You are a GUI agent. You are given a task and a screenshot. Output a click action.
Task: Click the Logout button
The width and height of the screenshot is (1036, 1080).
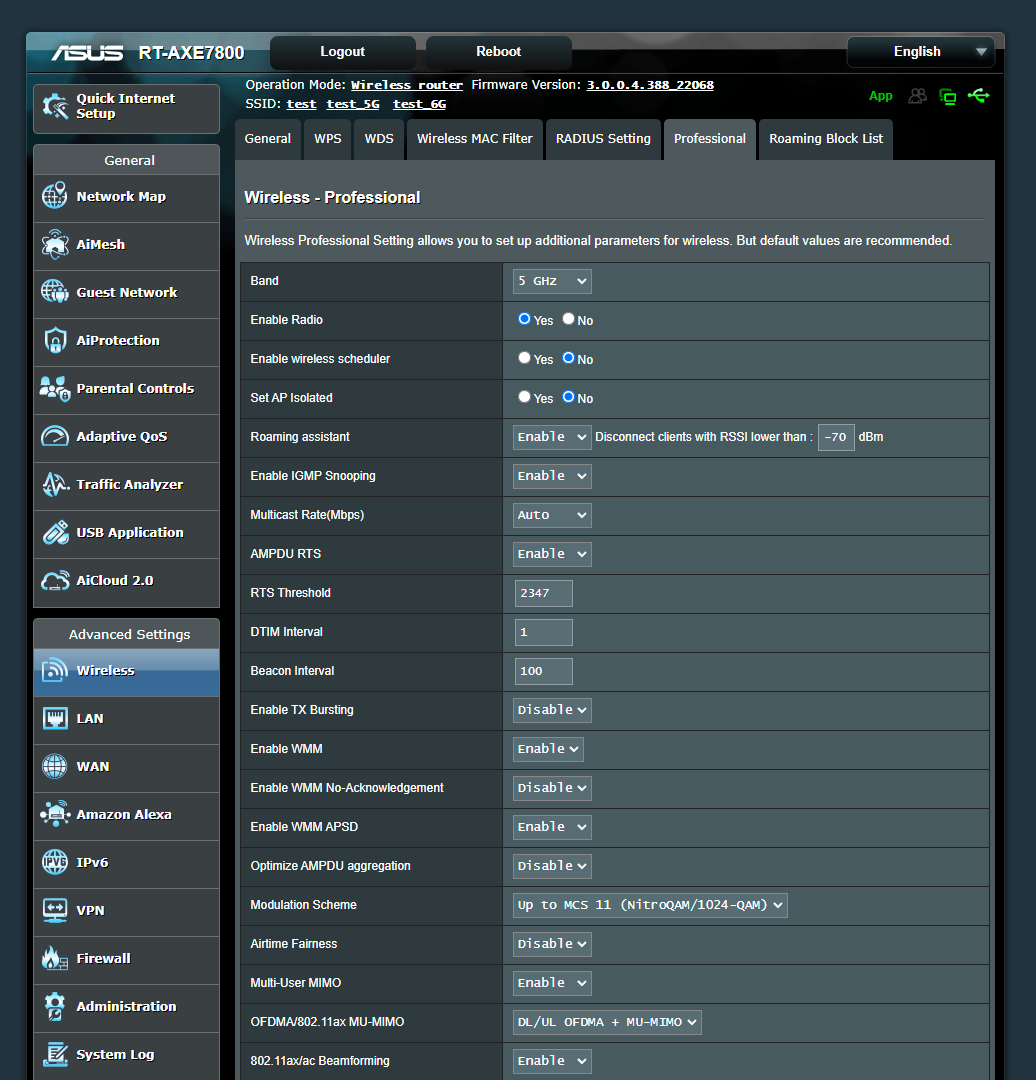[342, 52]
